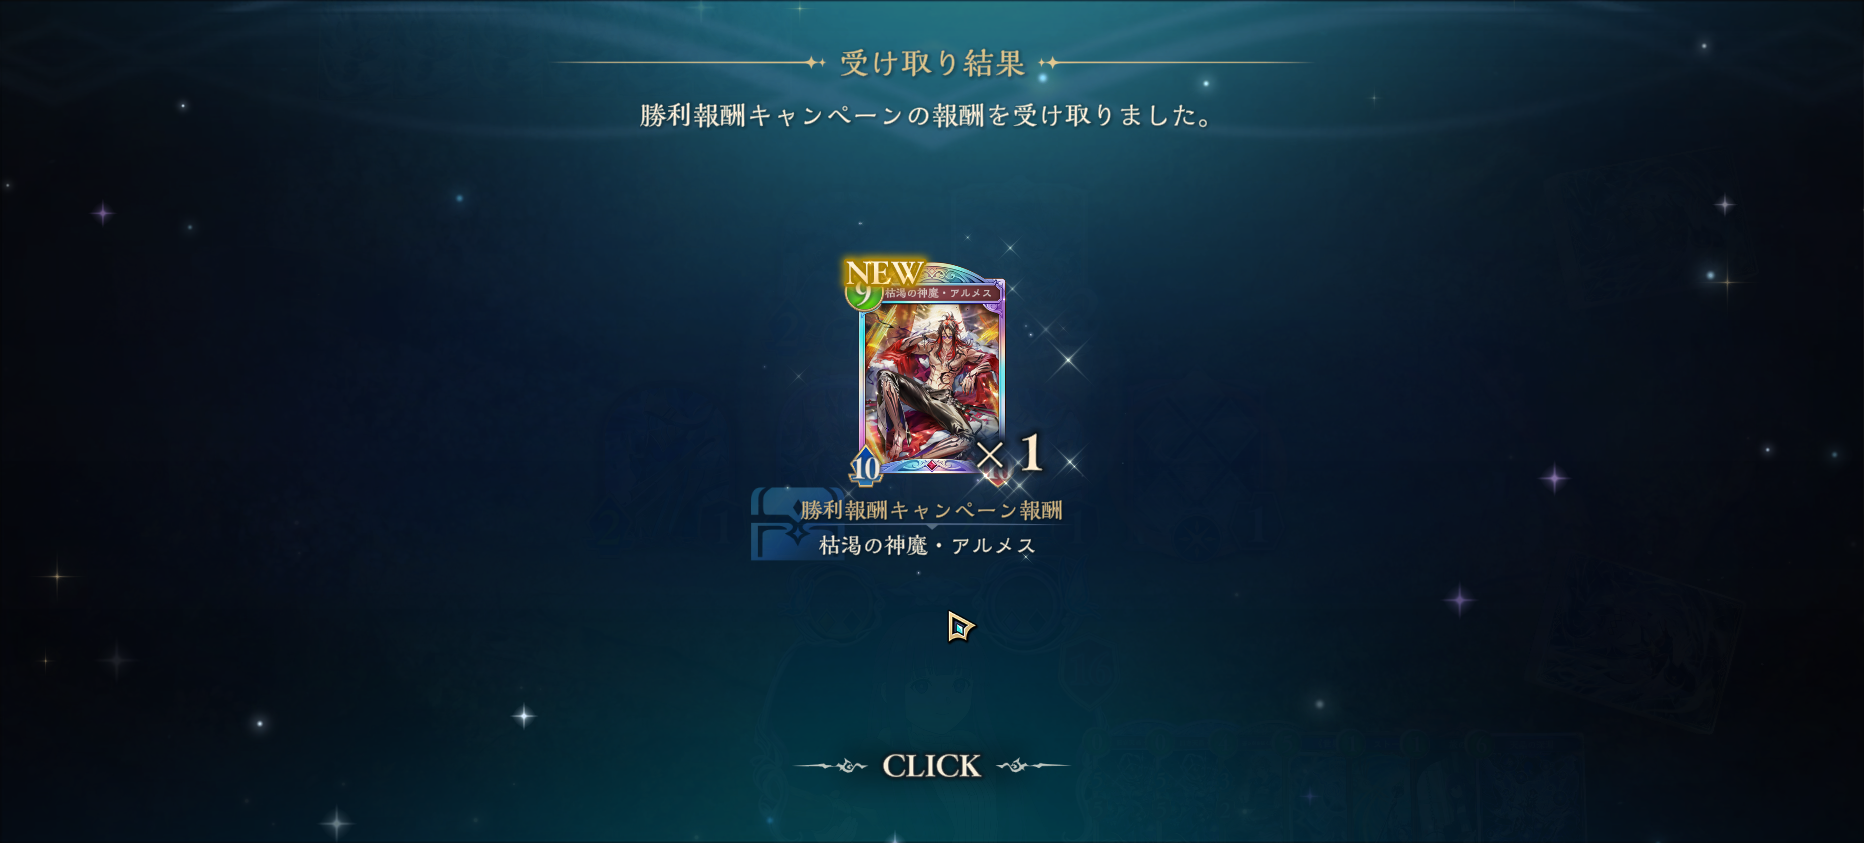1864x843 pixels.
Task: Click the ornament left of CLICK
Action: [x=832, y=766]
